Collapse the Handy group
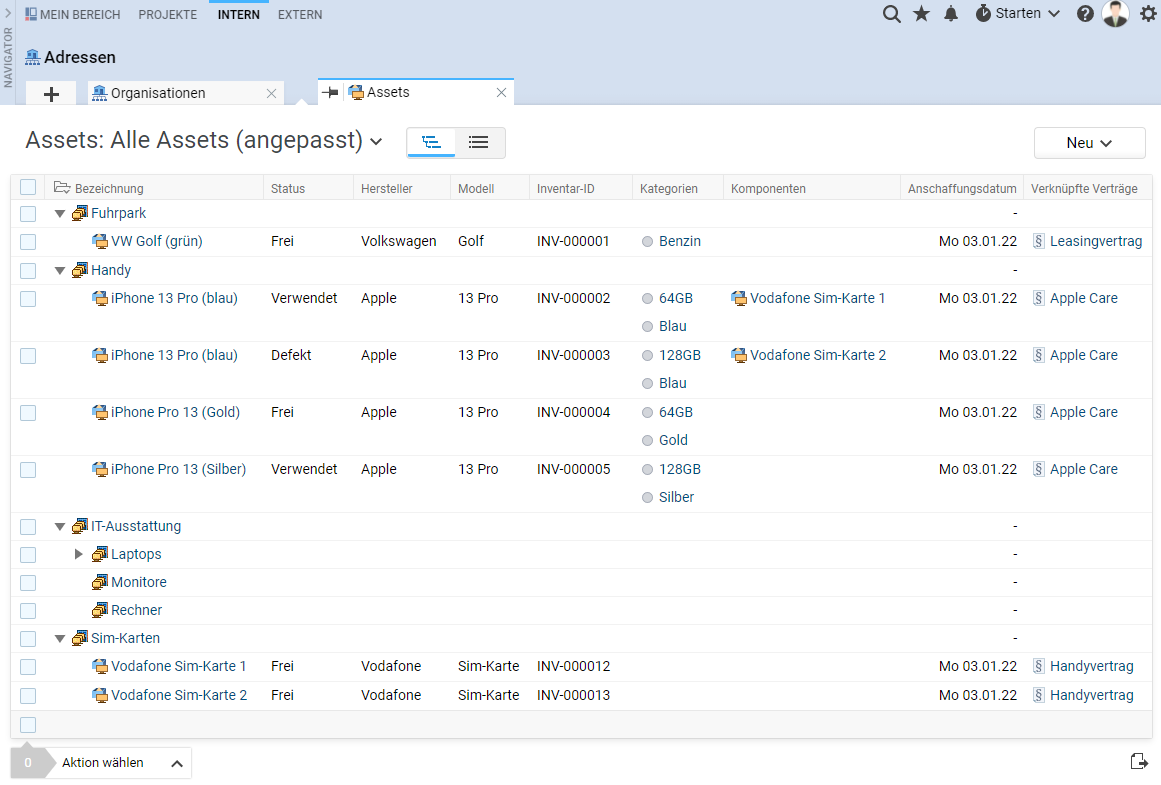Screen dimensions: 1161x785 60,271
